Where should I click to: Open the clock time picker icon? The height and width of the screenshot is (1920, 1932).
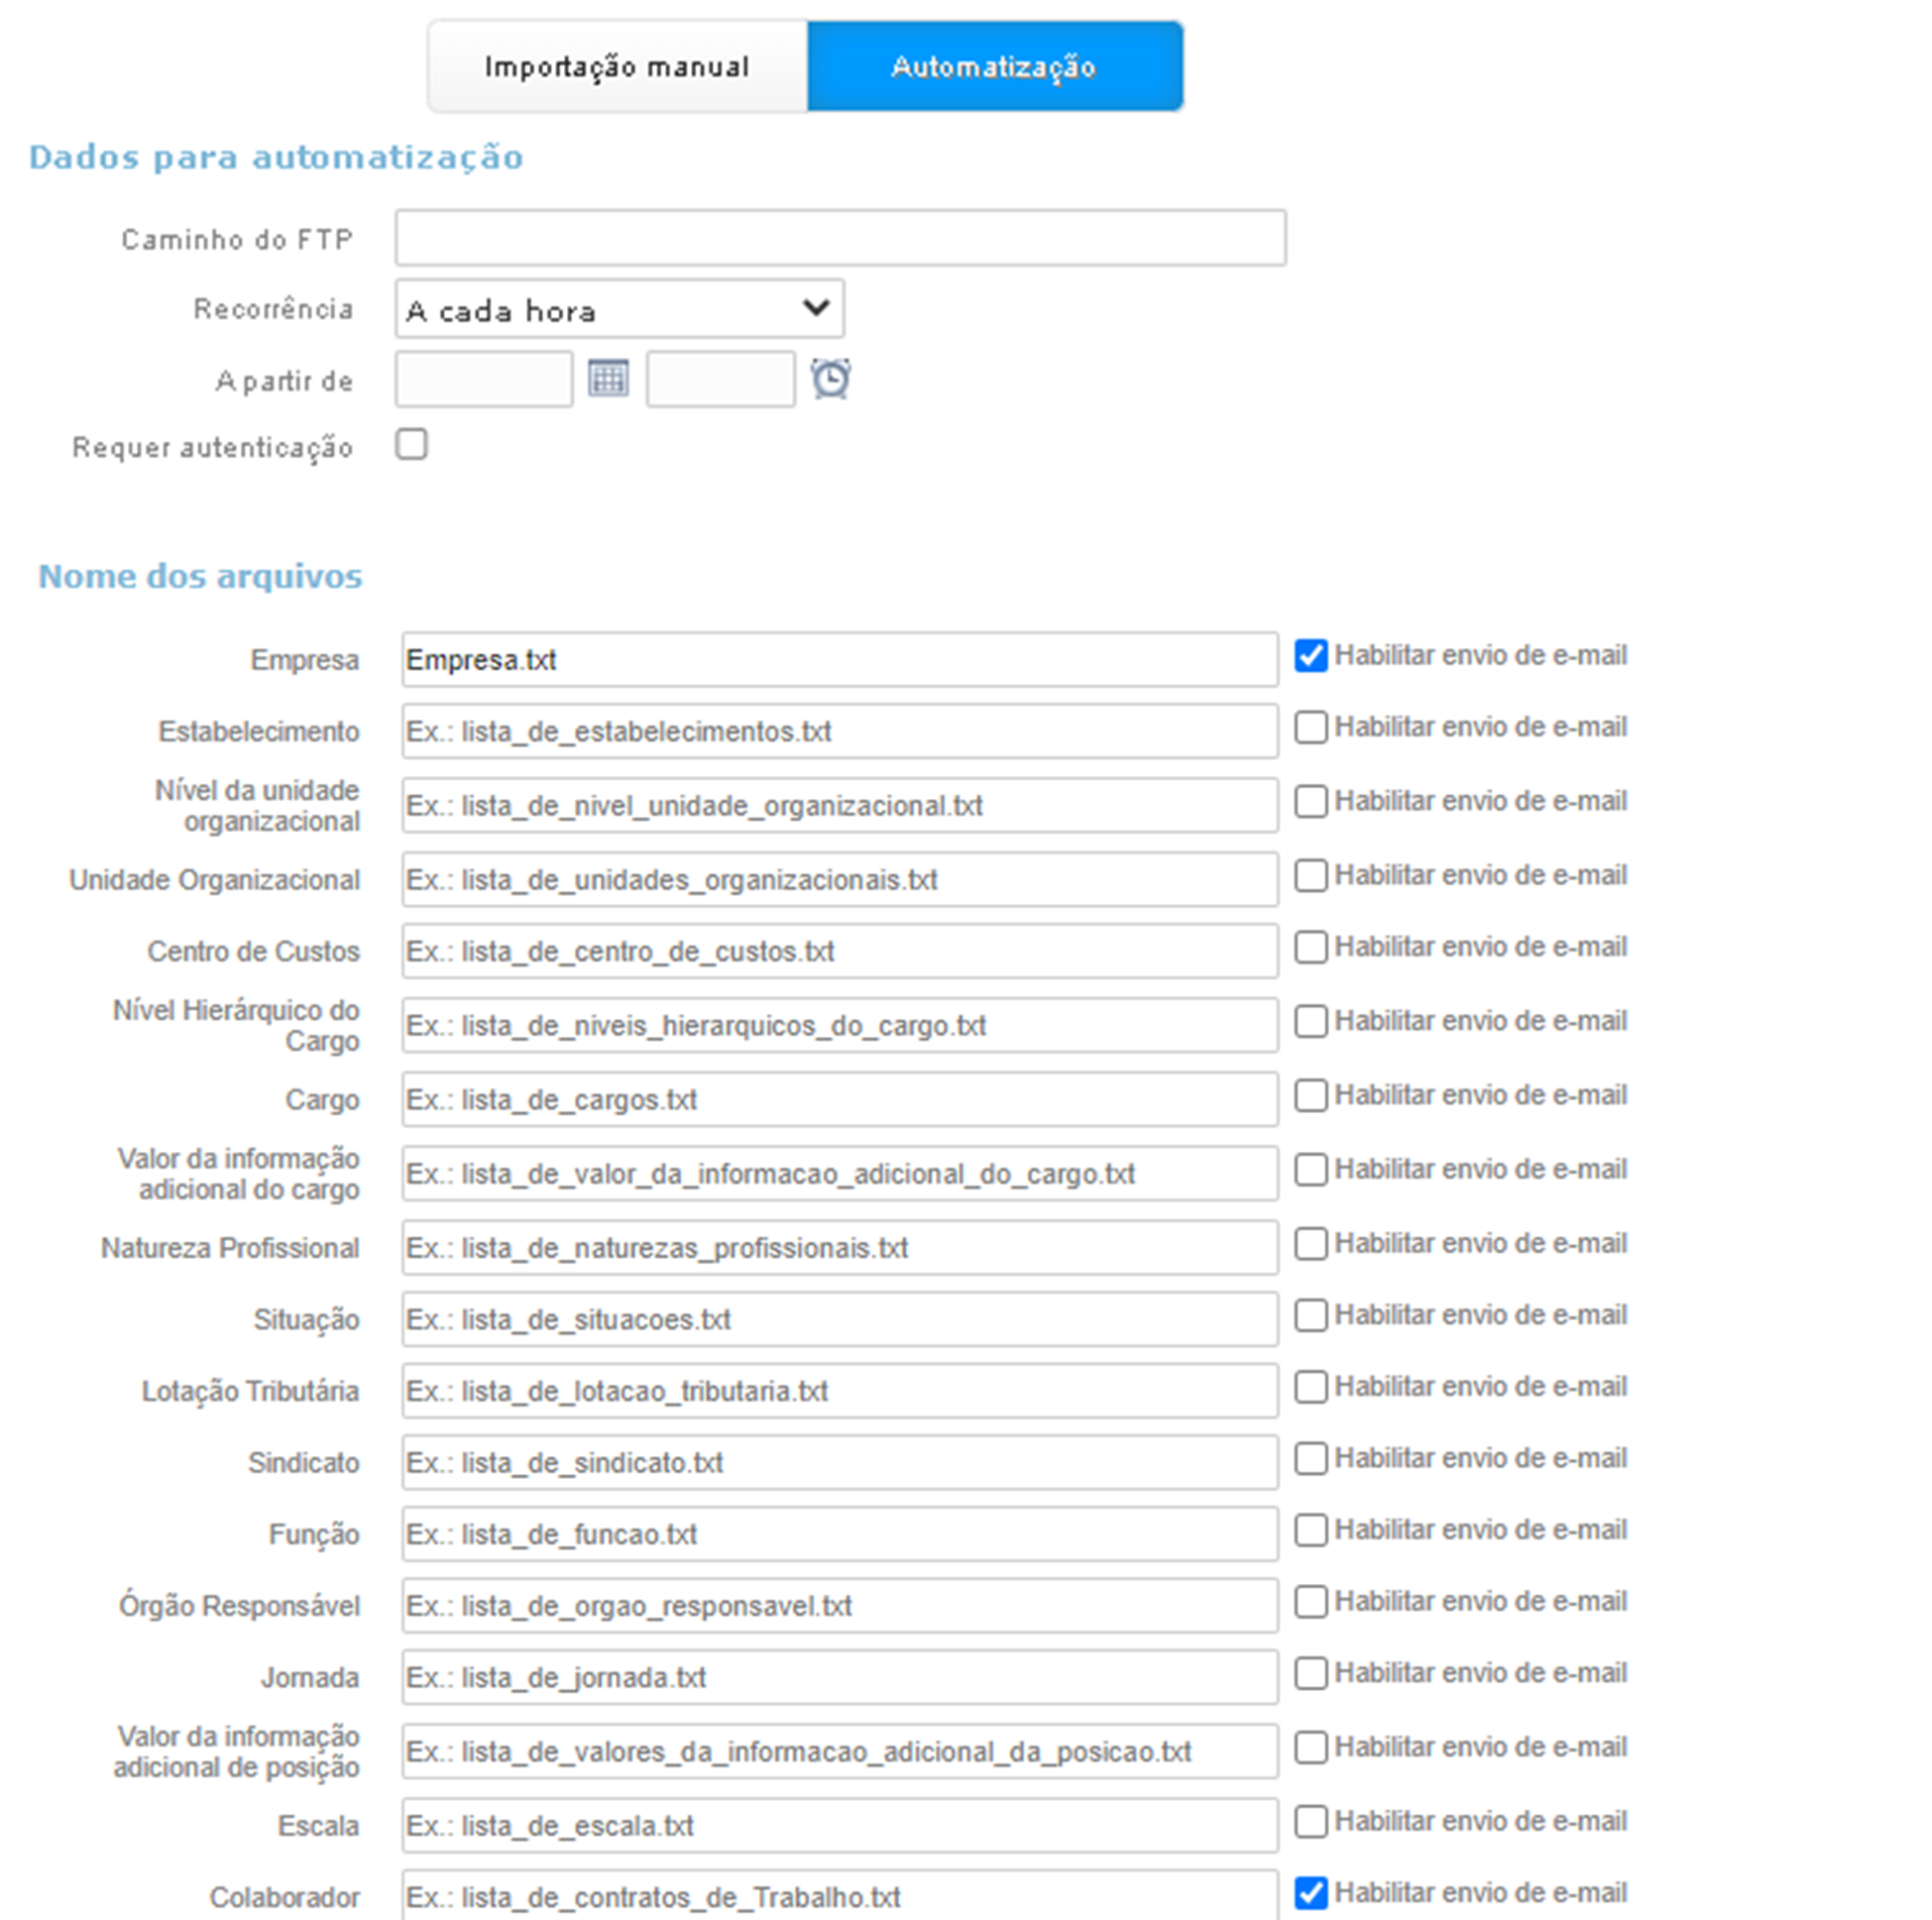coord(830,379)
